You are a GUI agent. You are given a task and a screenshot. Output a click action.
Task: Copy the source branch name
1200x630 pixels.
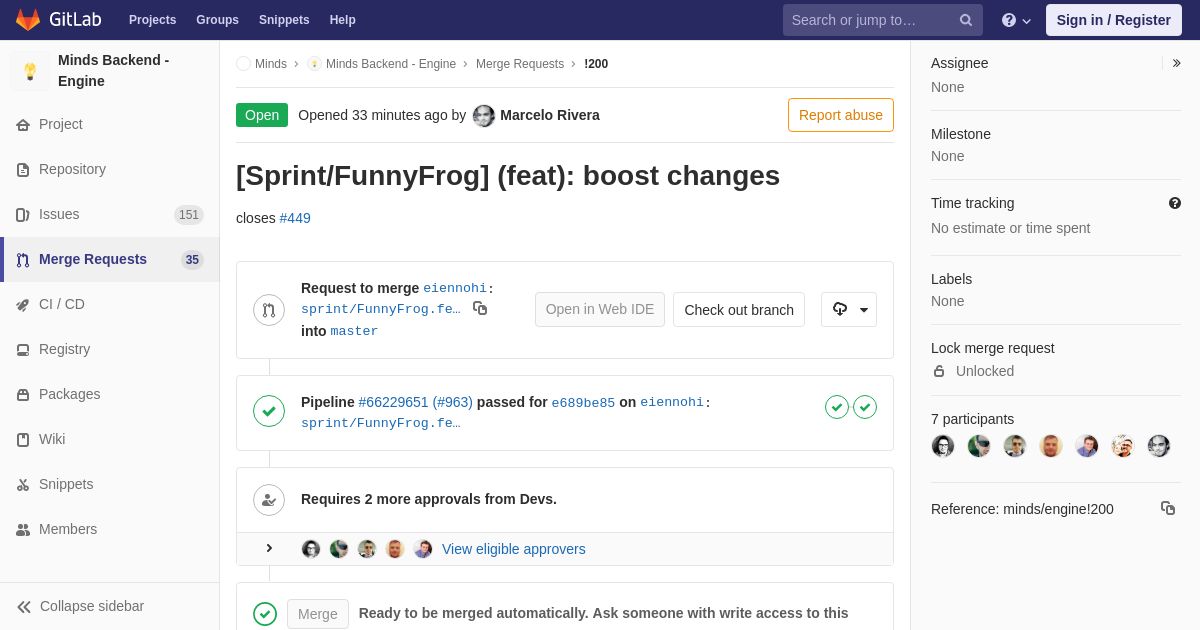480,308
